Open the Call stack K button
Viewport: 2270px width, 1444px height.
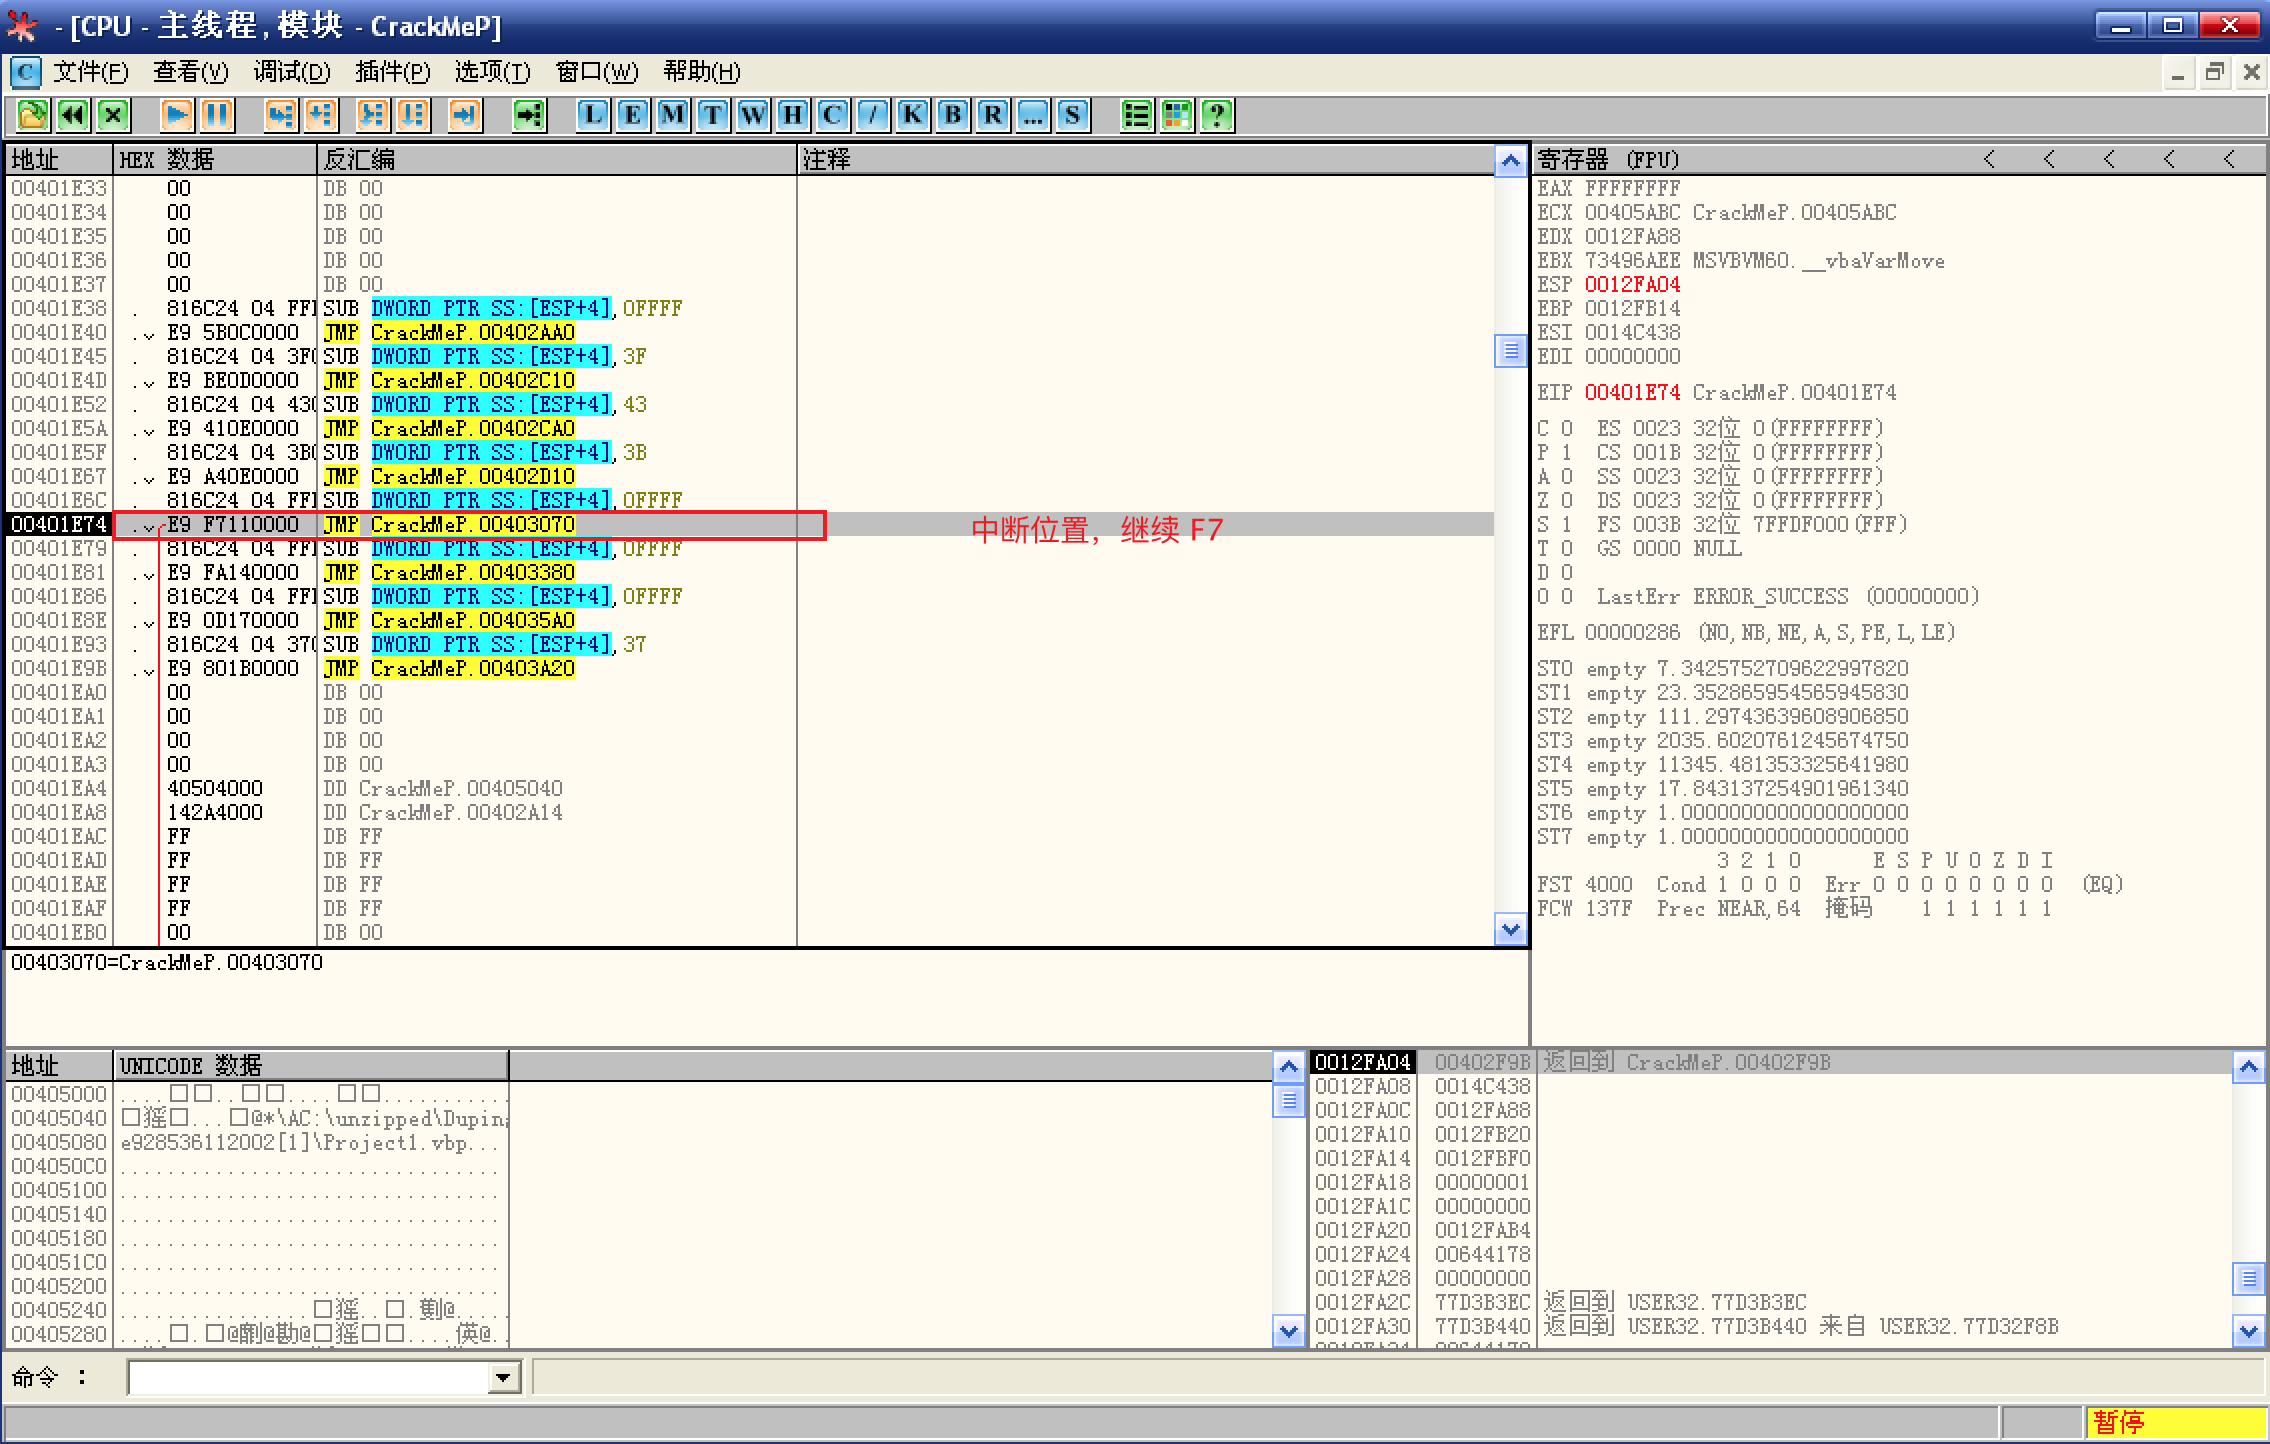(x=913, y=115)
